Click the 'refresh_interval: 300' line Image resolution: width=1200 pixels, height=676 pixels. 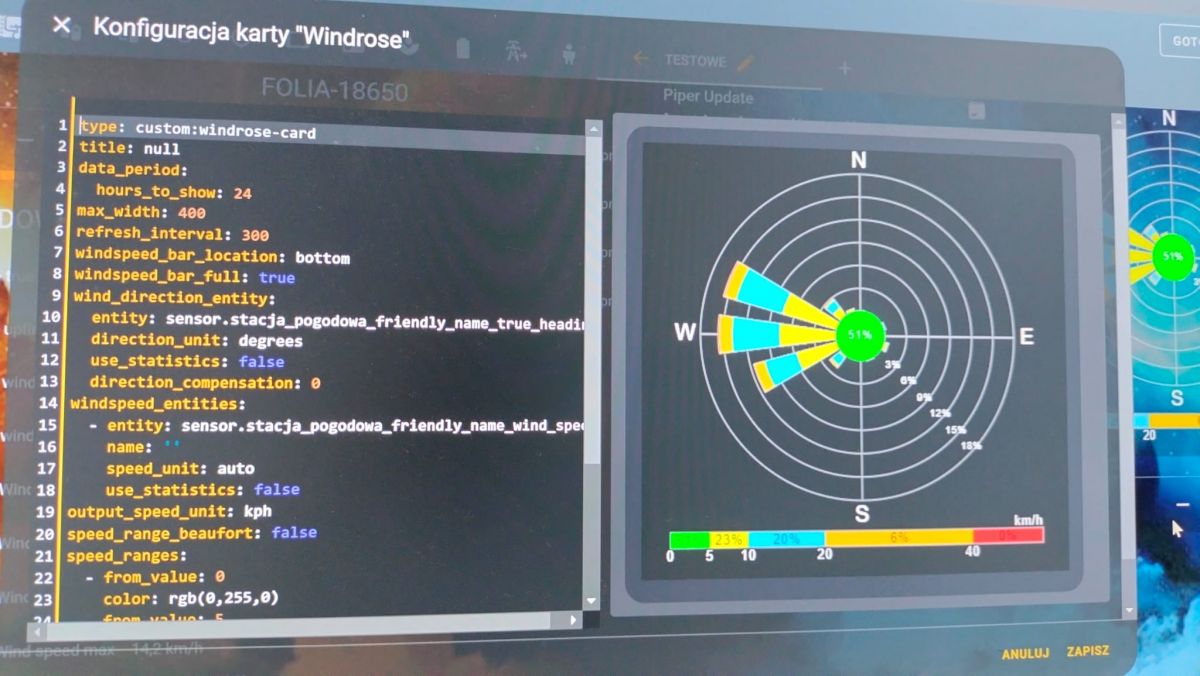pyautogui.click(x=172, y=234)
